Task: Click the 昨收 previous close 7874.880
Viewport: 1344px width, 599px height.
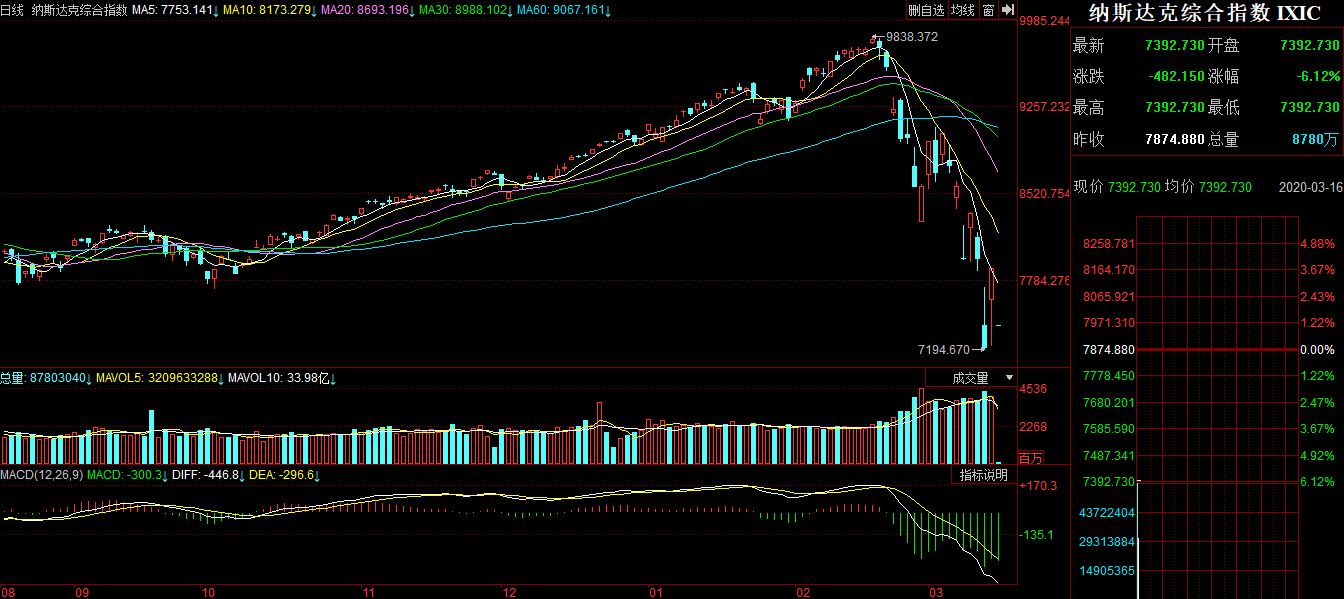Action: [1174, 139]
